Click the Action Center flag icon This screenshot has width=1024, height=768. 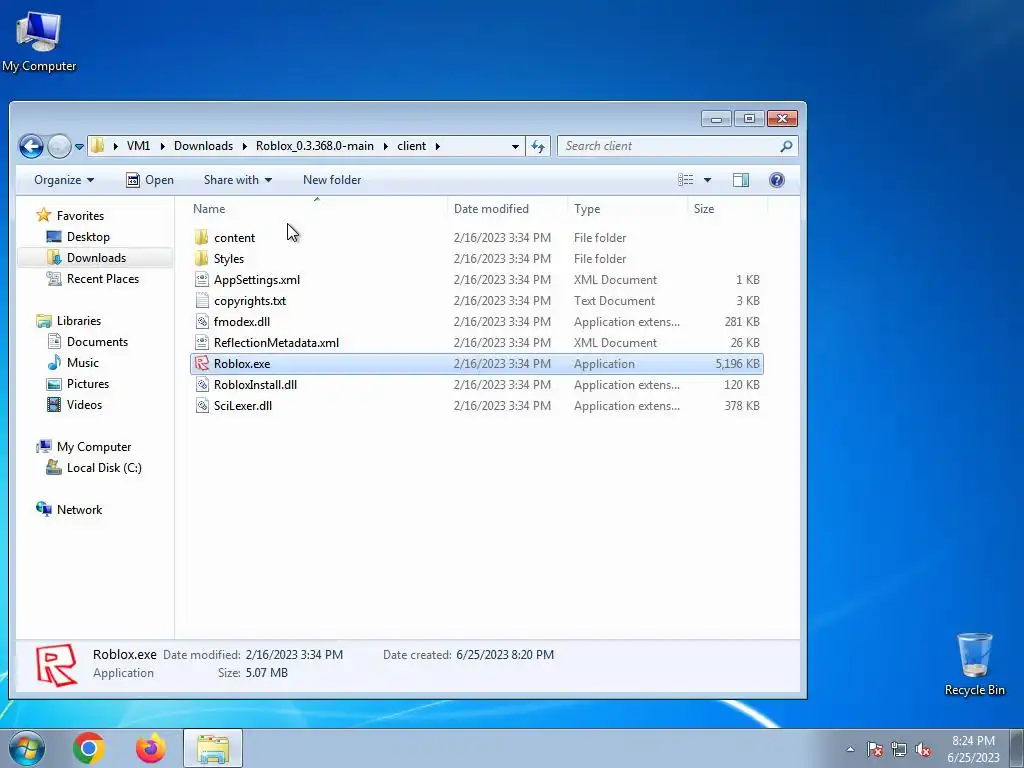pyautogui.click(x=875, y=749)
